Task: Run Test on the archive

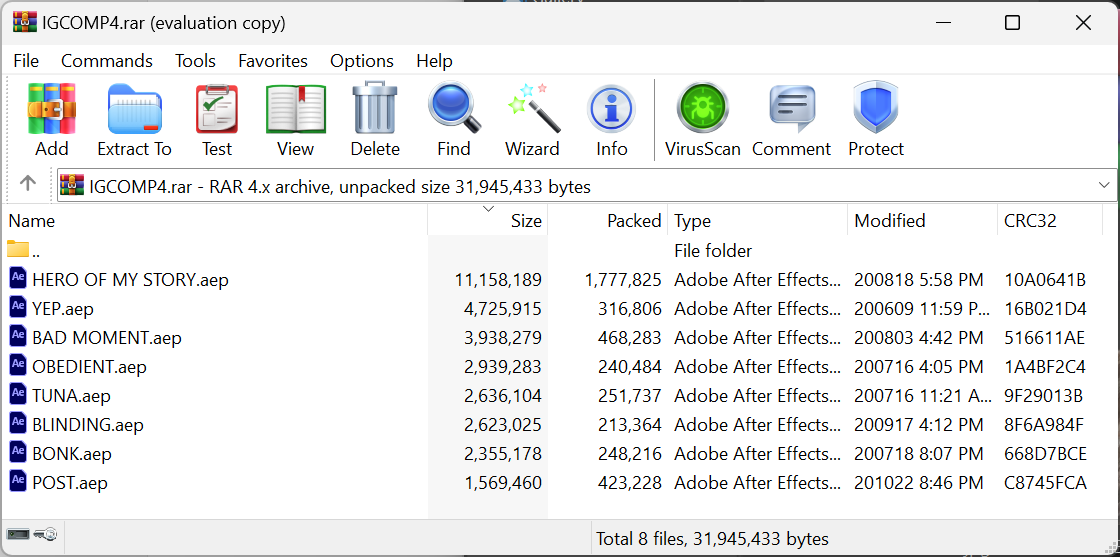Action: pos(216,110)
